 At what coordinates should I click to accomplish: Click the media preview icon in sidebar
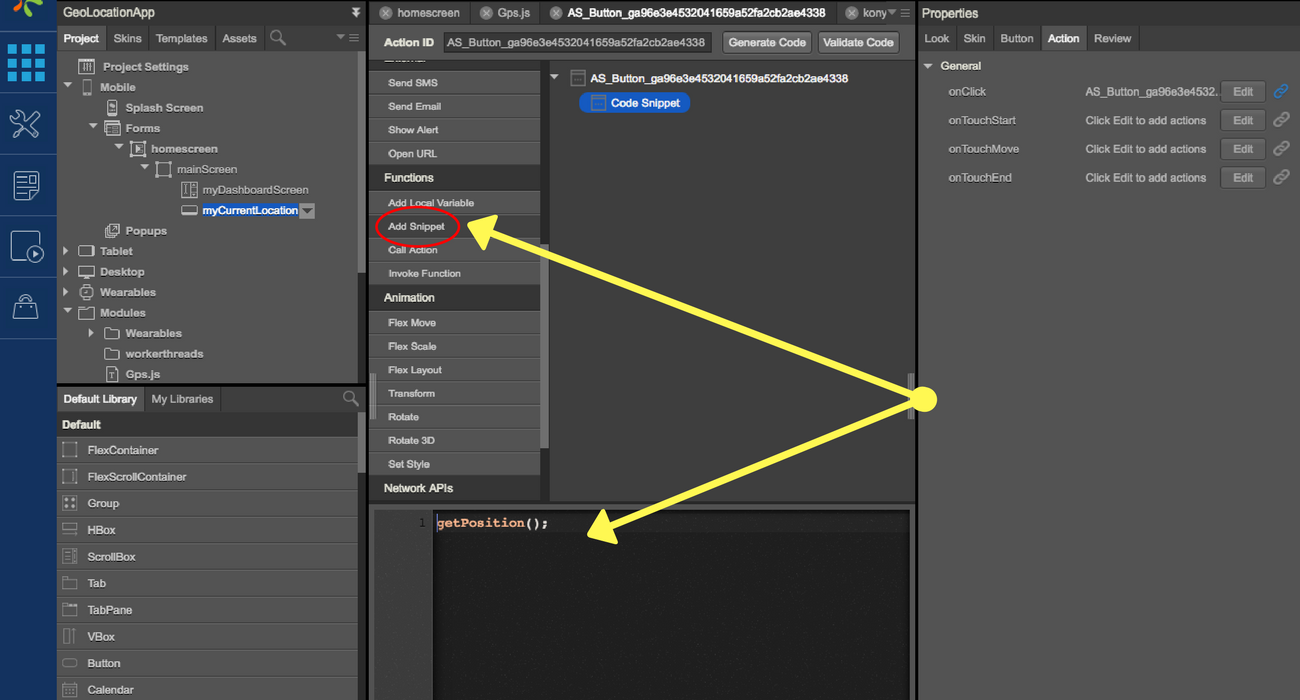pyautogui.click(x=27, y=246)
